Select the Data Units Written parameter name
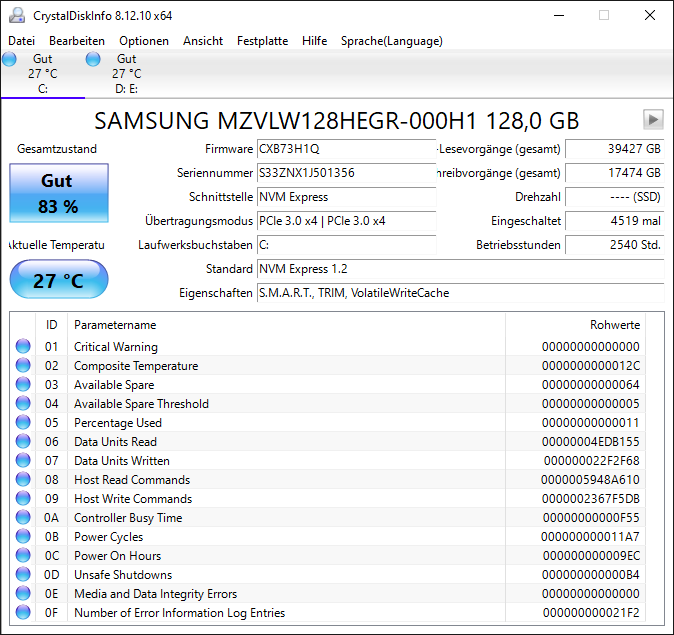674x635 pixels. pyautogui.click(x=122, y=460)
